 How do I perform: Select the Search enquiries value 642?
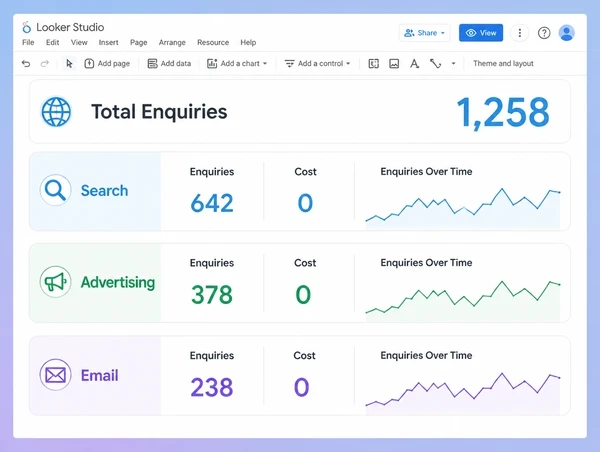click(x=212, y=203)
